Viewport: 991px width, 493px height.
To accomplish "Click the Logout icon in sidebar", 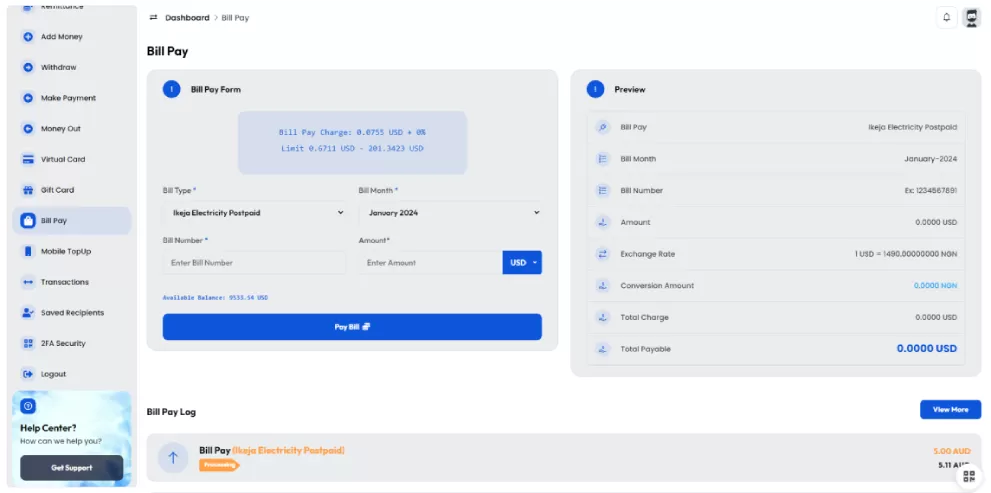I will pyautogui.click(x=28, y=374).
